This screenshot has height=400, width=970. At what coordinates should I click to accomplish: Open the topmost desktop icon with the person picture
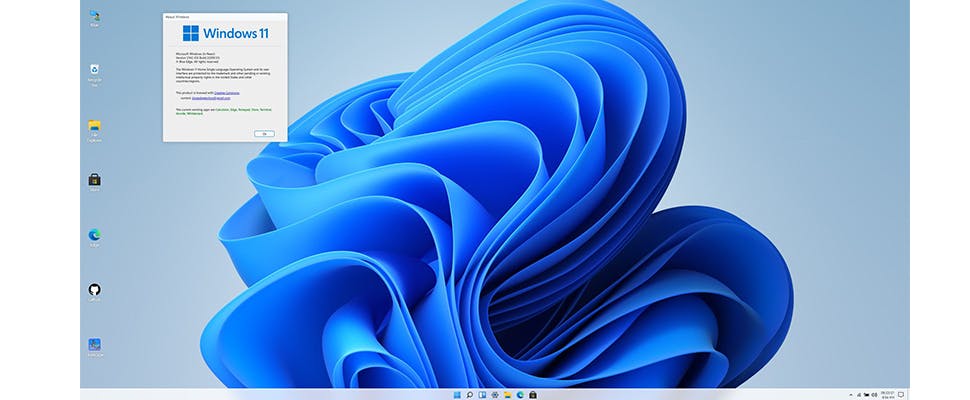95,18
